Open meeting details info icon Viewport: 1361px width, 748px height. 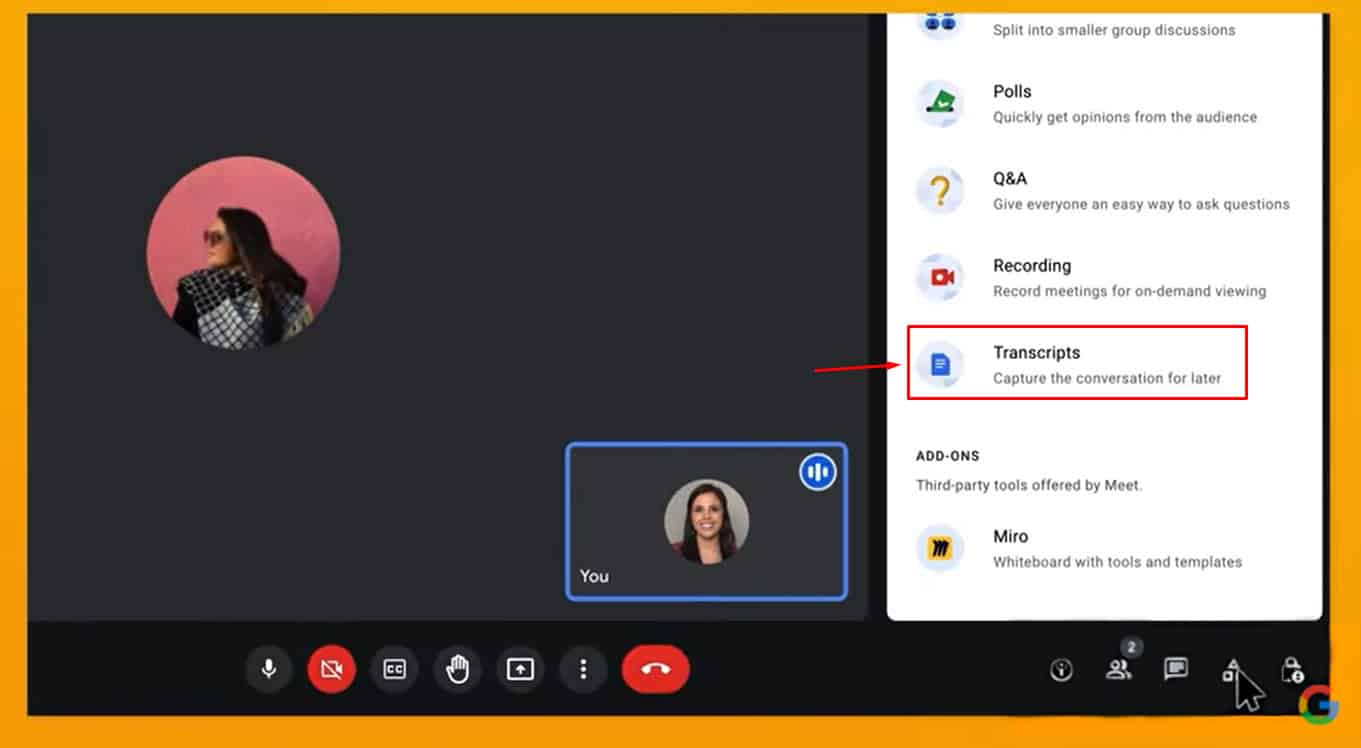point(1061,670)
